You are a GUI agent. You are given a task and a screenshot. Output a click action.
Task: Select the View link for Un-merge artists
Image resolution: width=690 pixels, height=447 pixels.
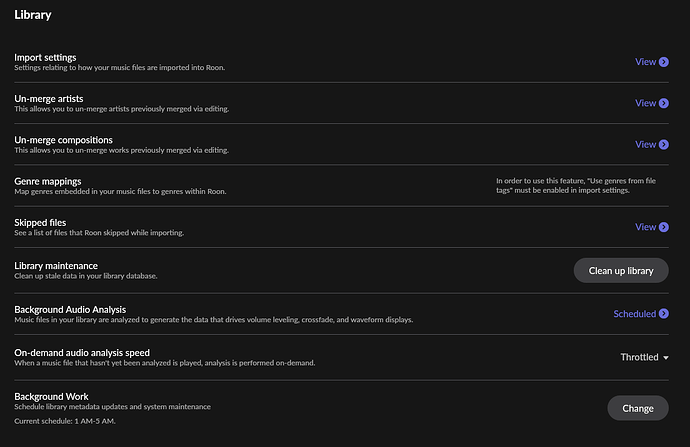(x=645, y=103)
